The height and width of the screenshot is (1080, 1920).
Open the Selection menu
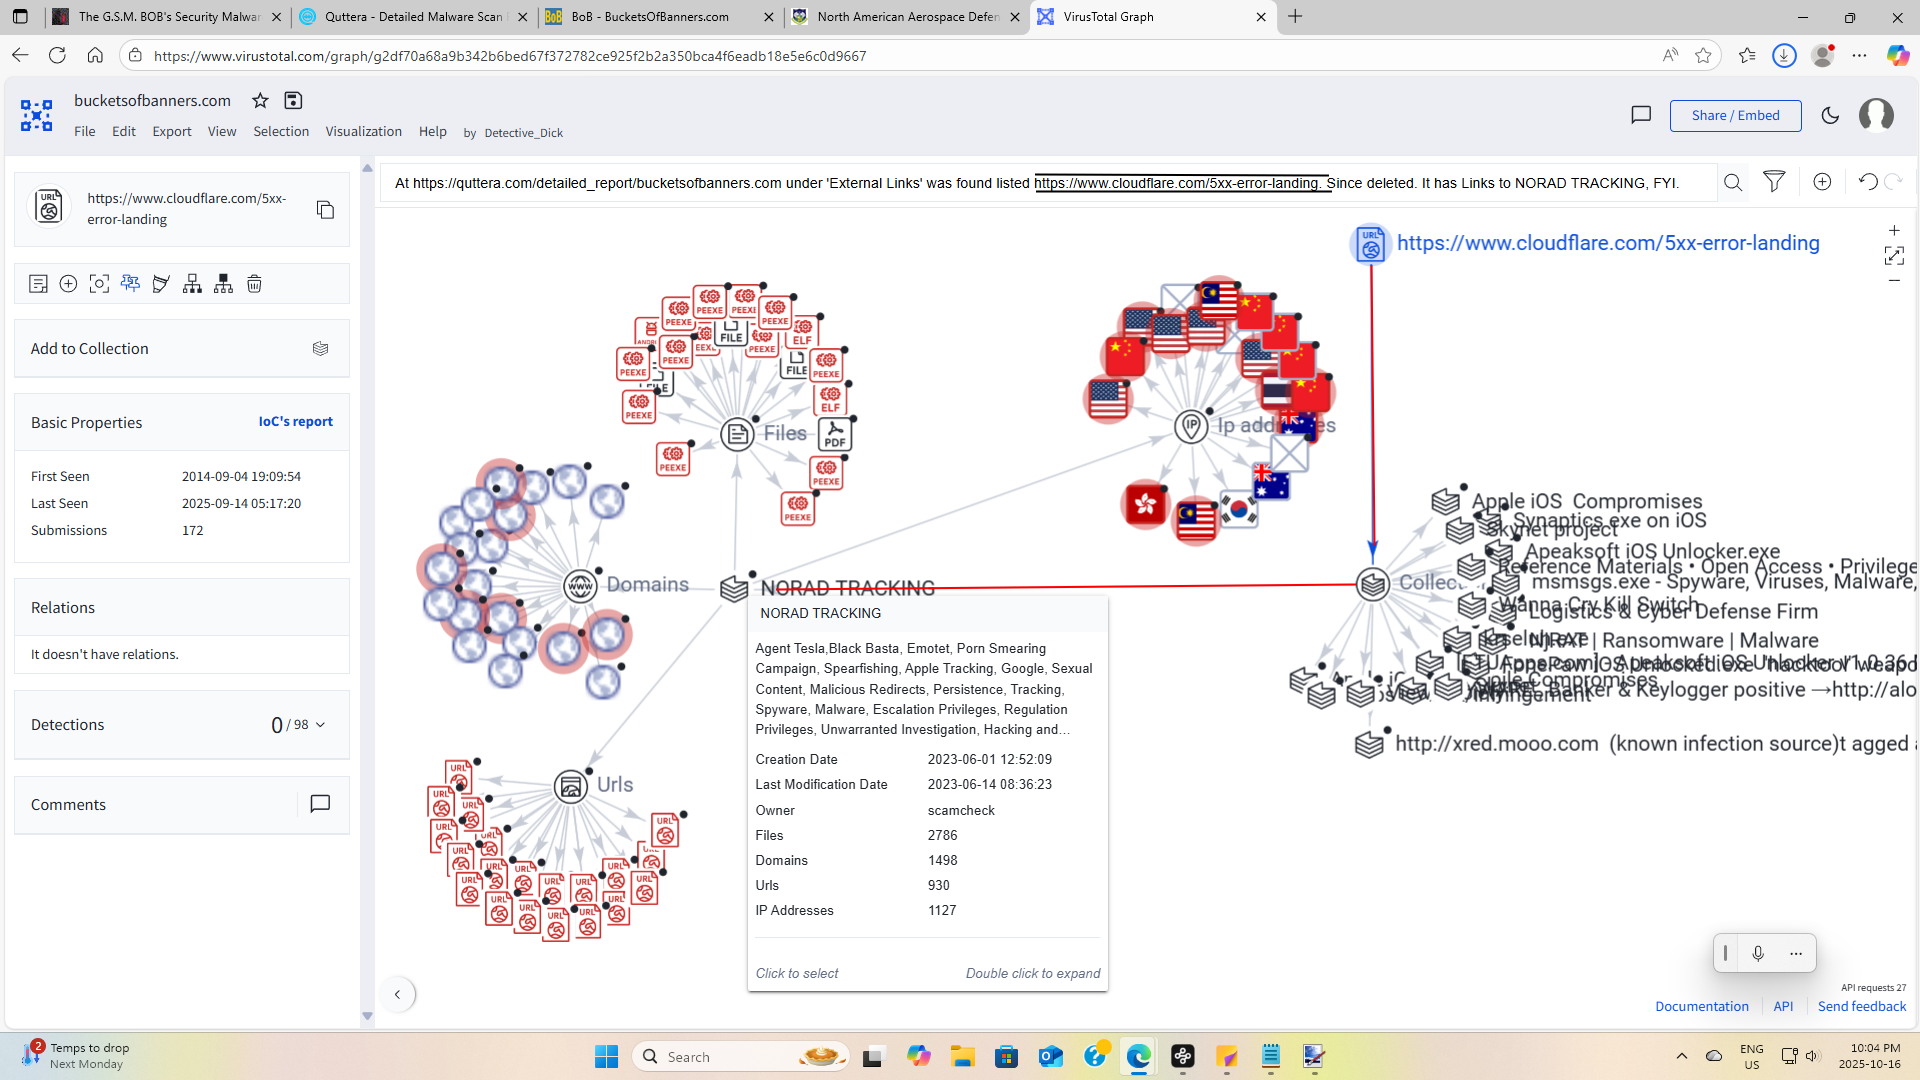pyautogui.click(x=281, y=132)
